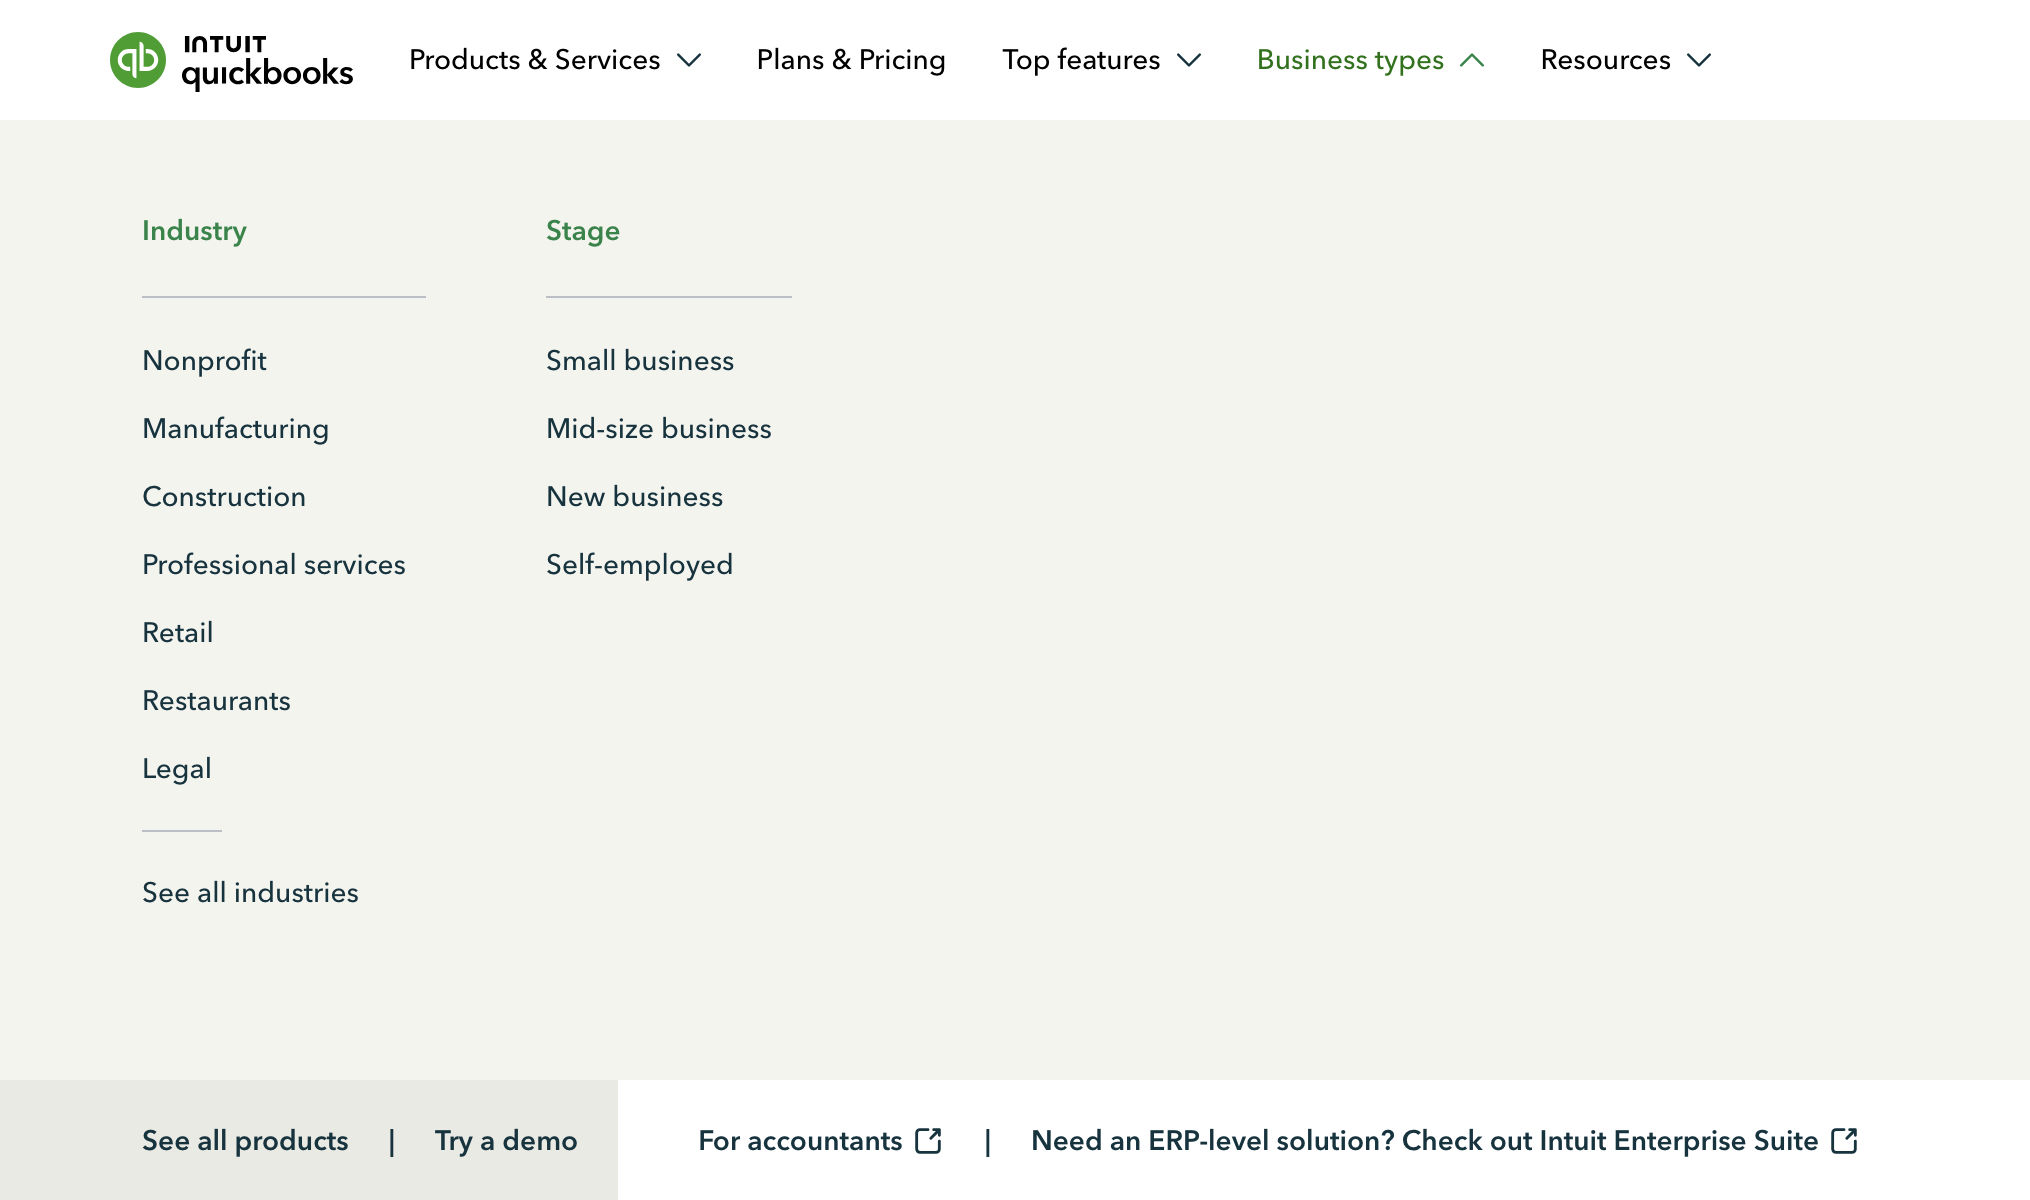
Task: Select Construction industry
Action: point(224,496)
